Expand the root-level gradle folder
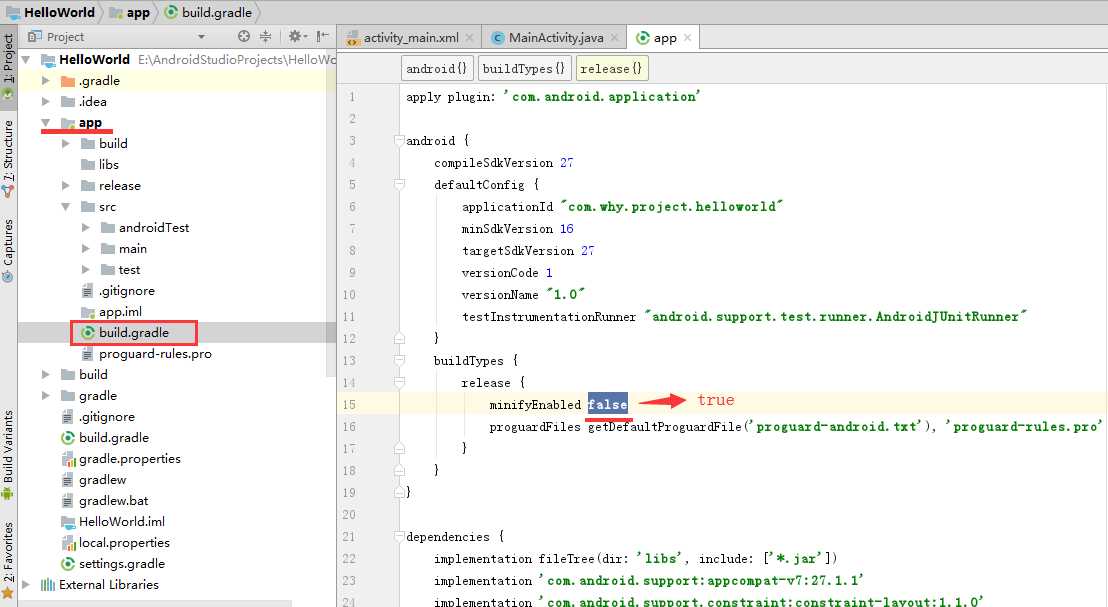This screenshot has width=1108, height=607. point(46,396)
